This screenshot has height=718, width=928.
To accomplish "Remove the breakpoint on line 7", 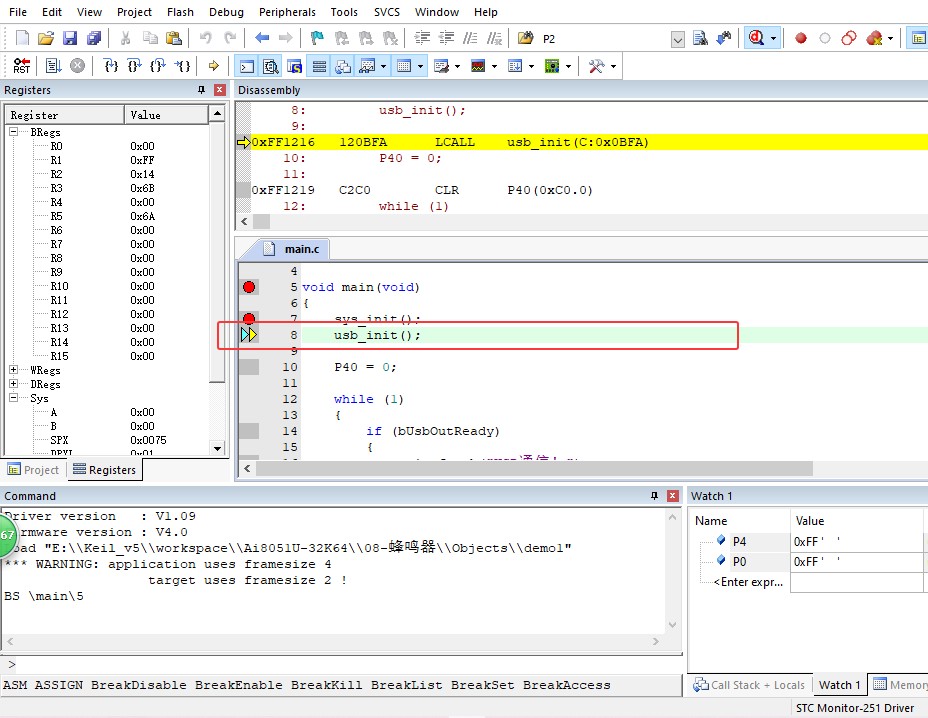I will point(249,318).
